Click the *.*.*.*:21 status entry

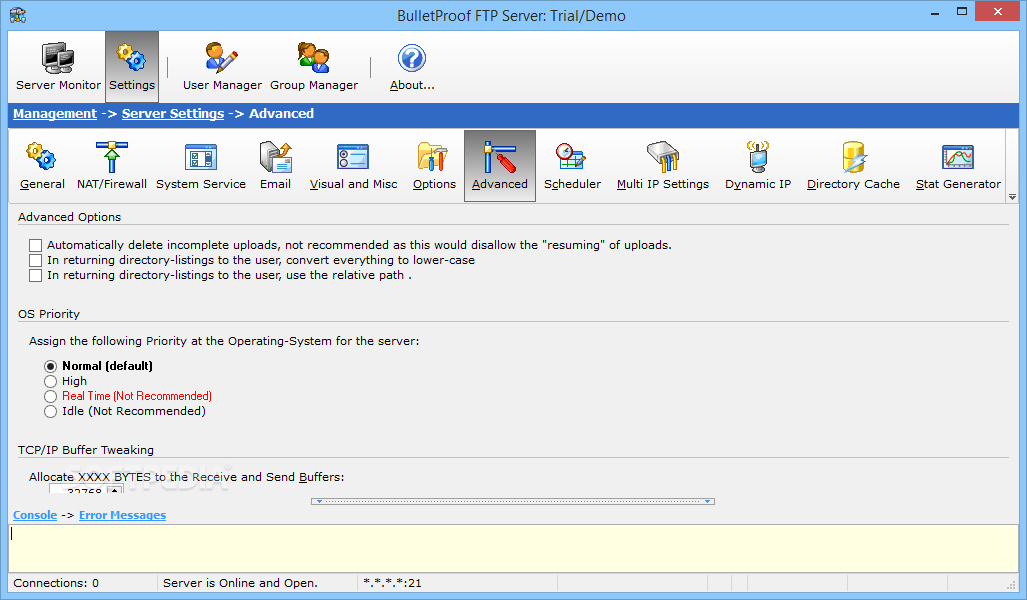click(x=392, y=583)
